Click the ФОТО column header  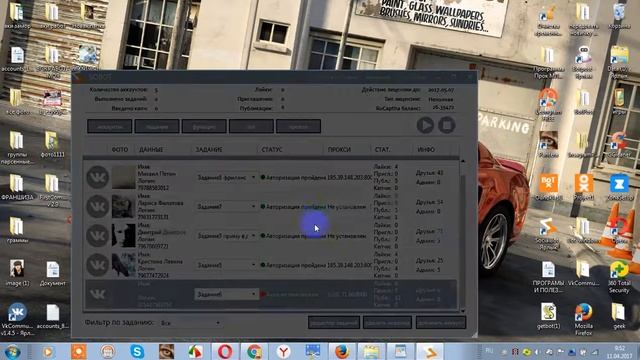click(120, 150)
